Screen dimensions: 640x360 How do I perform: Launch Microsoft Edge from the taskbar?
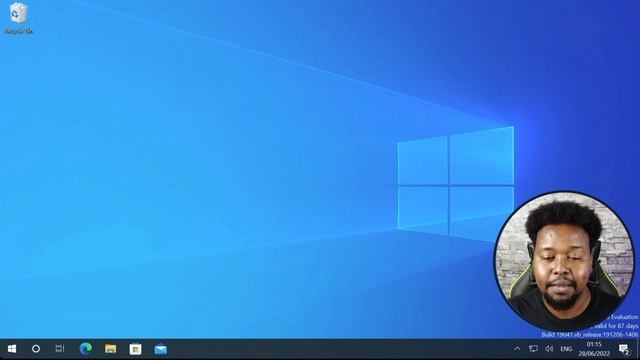coord(86,349)
